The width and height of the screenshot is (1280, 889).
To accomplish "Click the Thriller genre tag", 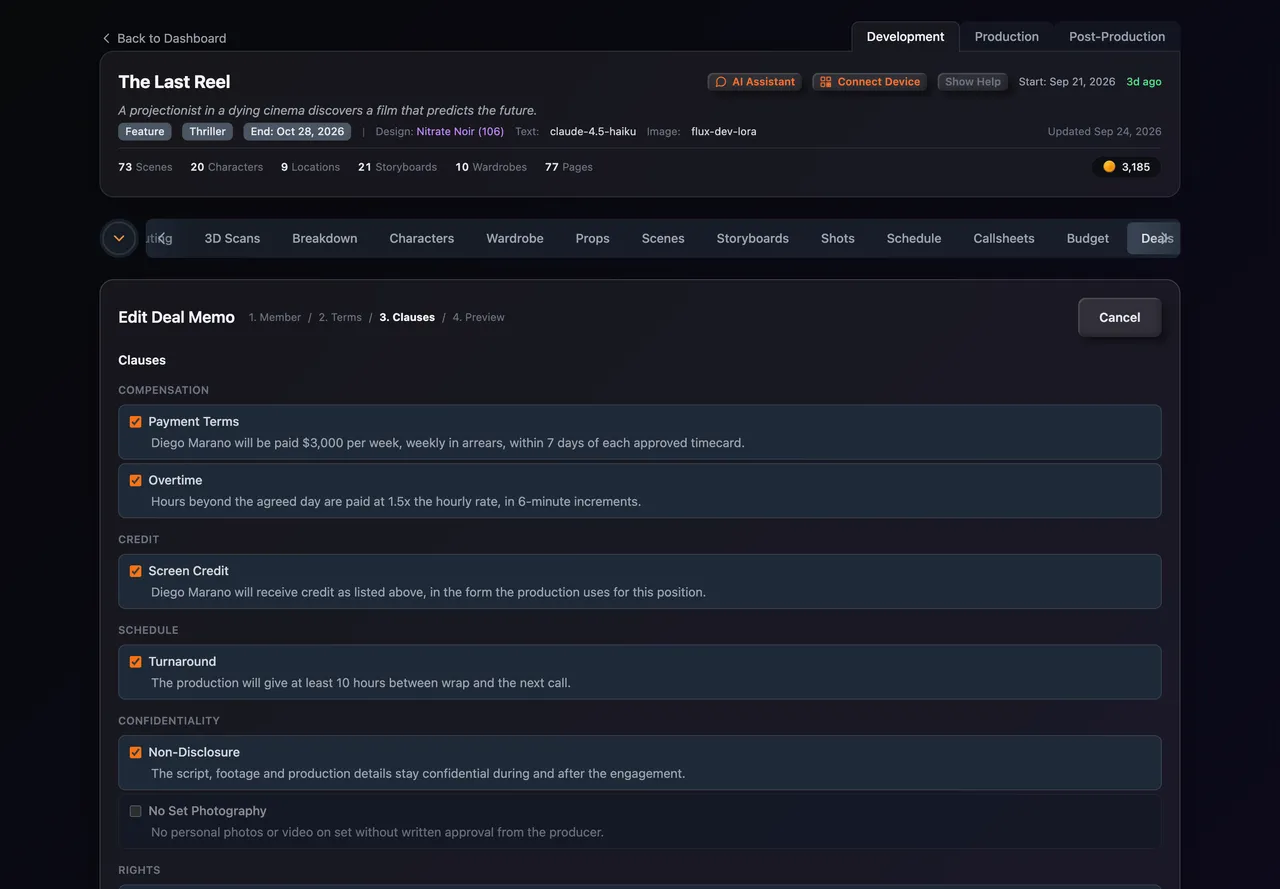I will (x=208, y=132).
